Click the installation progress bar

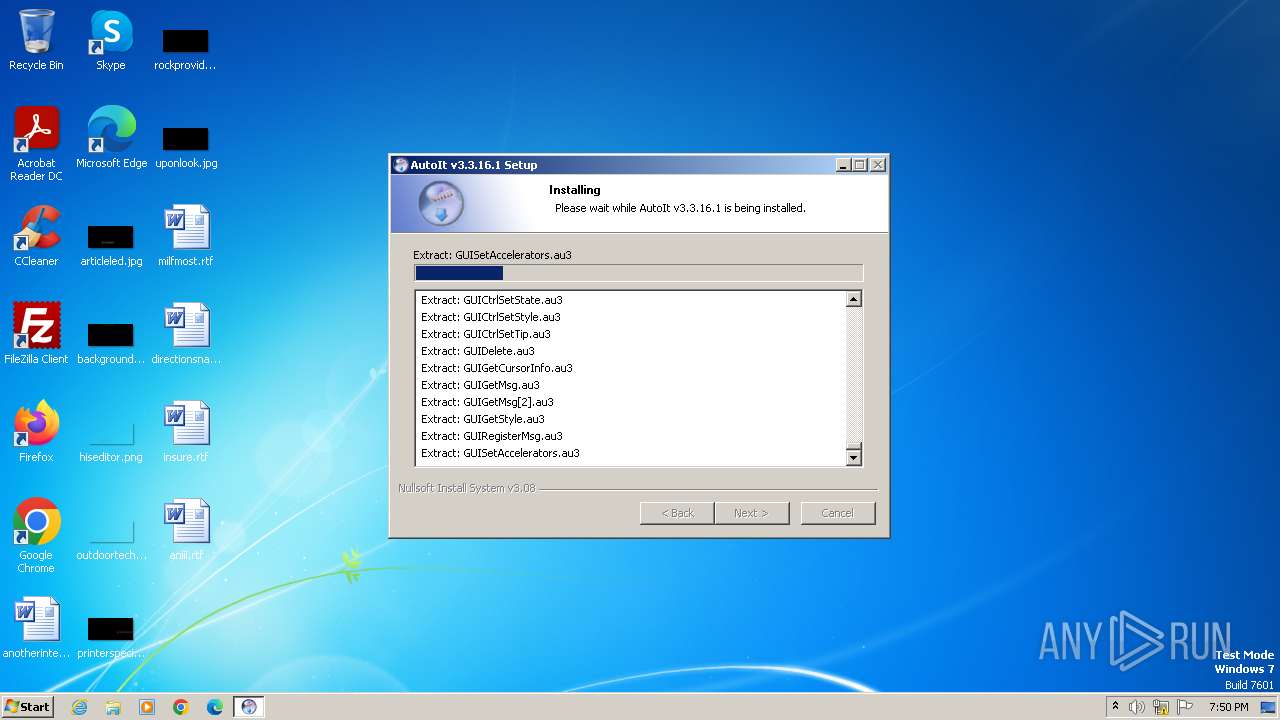(638, 273)
